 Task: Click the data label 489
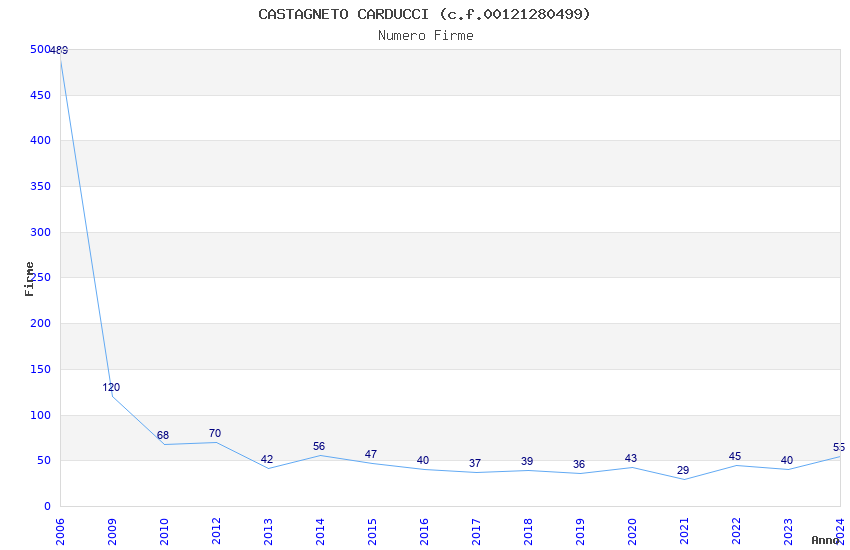[x=59, y=50]
